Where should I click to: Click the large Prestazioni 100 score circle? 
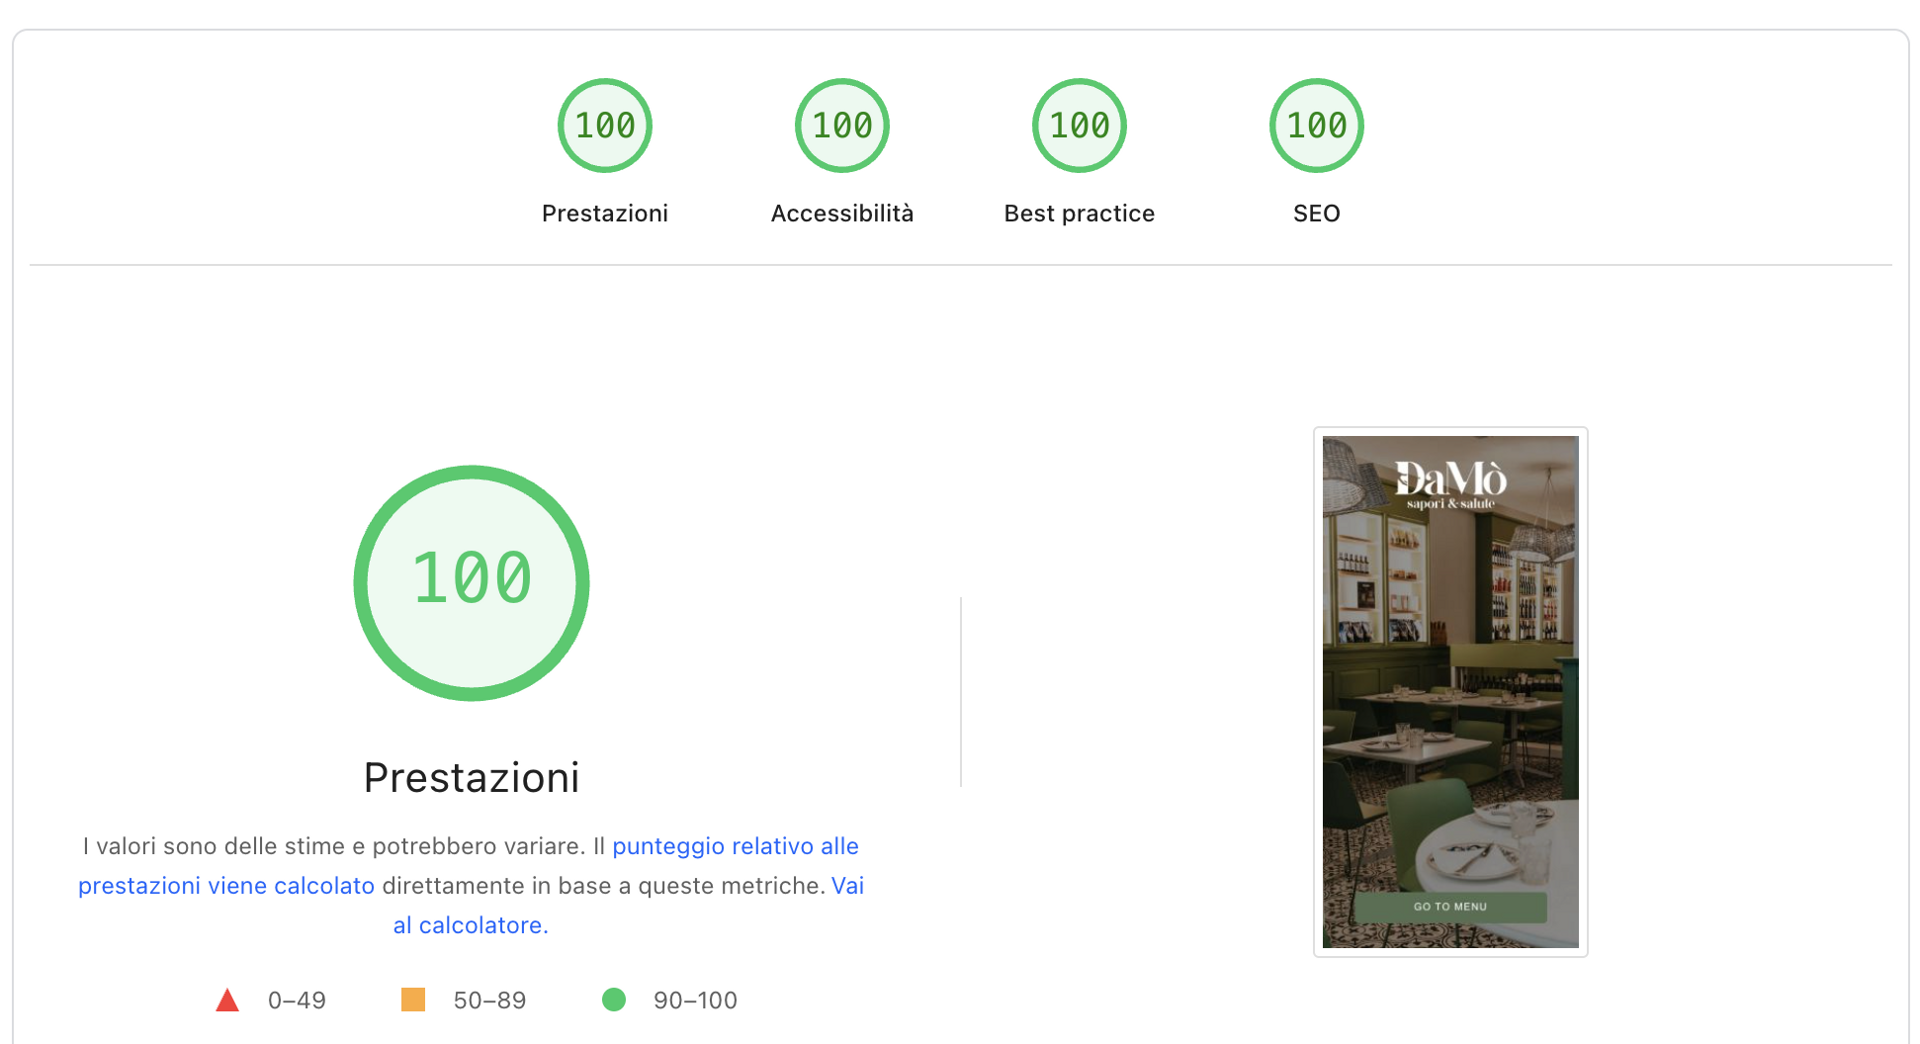coord(471,583)
